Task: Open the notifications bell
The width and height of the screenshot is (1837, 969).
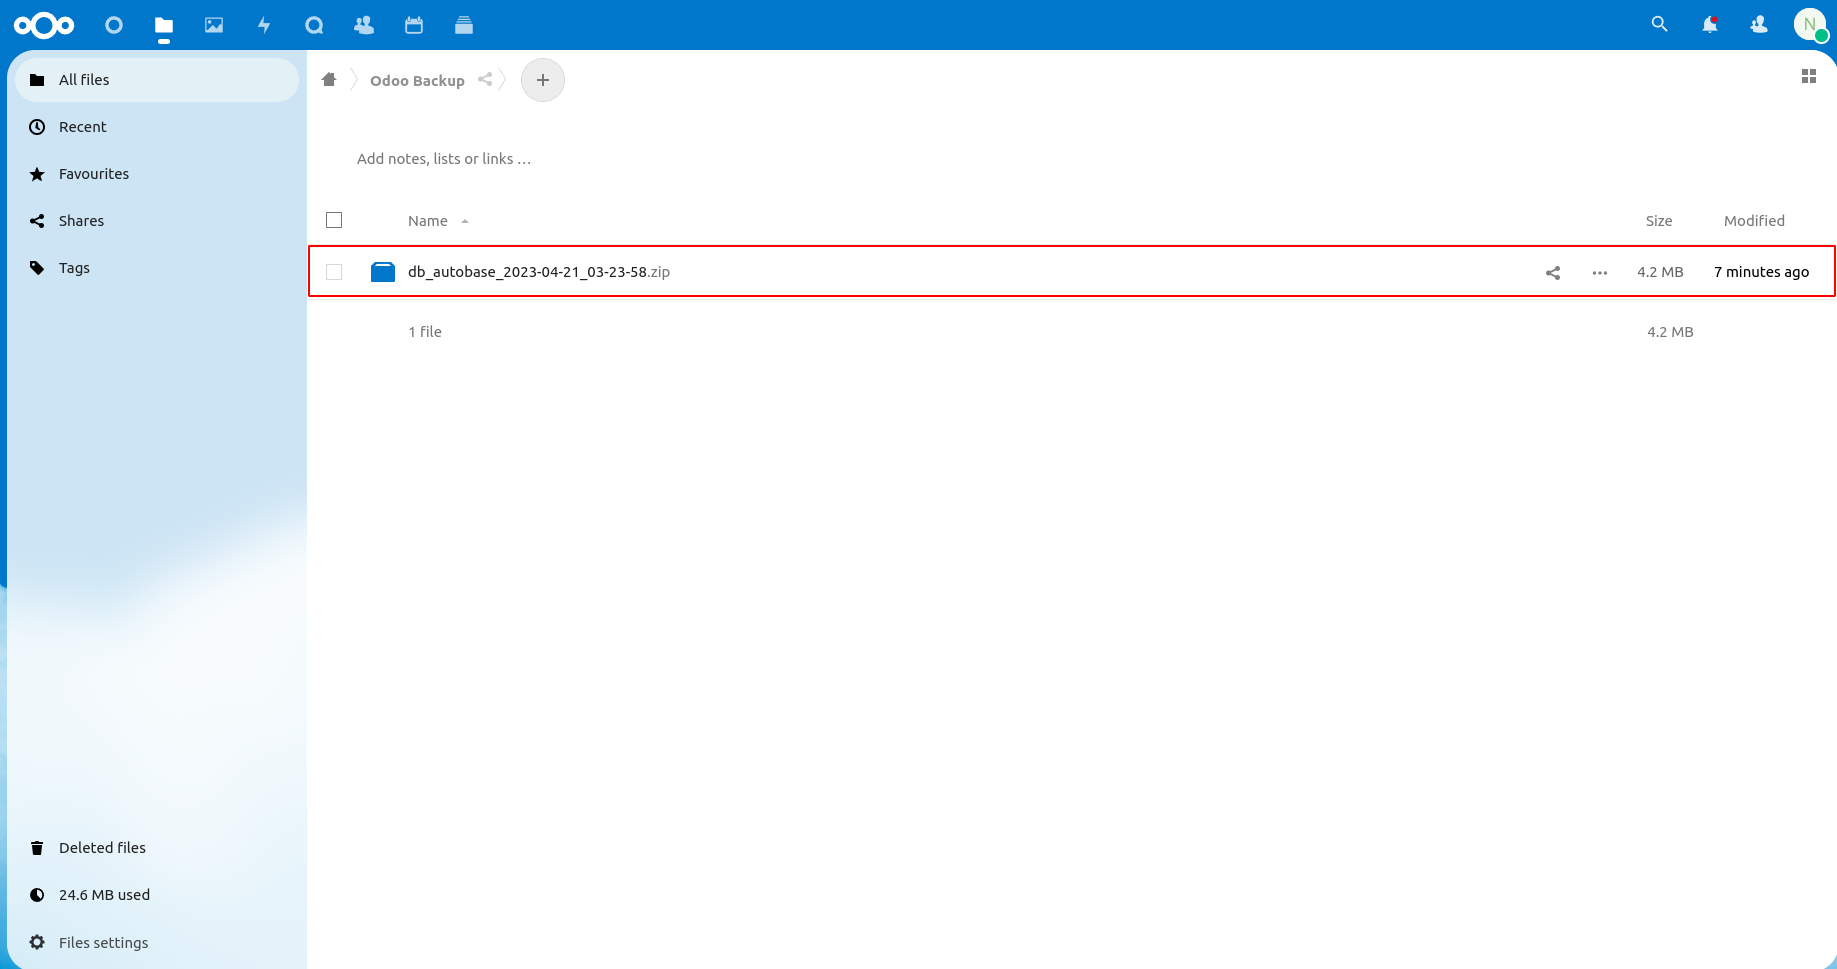Action: pyautogui.click(x=1709, y=24)
